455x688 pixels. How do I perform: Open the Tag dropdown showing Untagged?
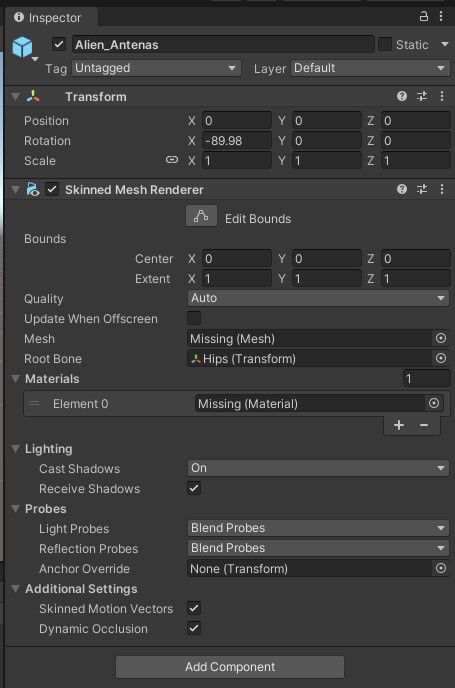pos(156,68)
